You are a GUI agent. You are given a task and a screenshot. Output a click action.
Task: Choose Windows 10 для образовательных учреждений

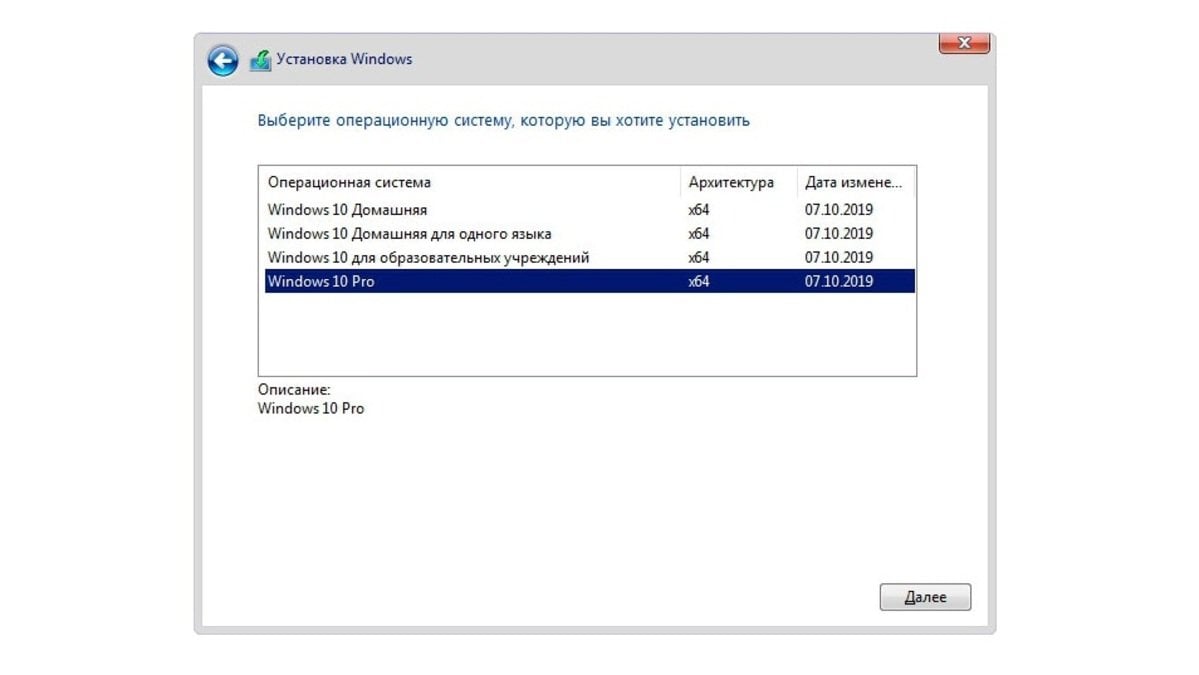click(590, 257)
